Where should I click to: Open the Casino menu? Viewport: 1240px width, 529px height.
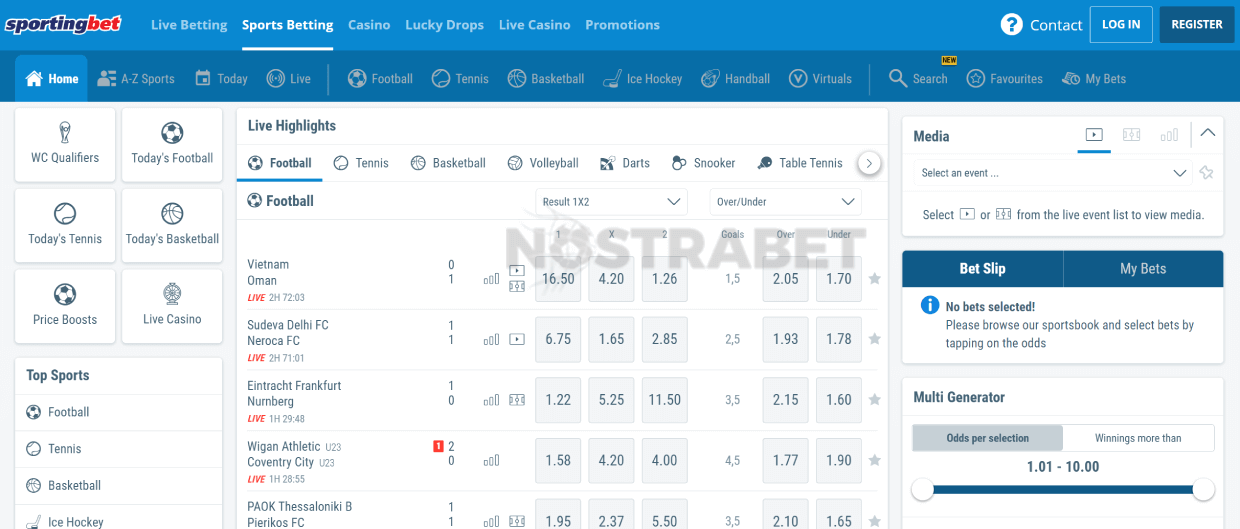click(369, 25)
